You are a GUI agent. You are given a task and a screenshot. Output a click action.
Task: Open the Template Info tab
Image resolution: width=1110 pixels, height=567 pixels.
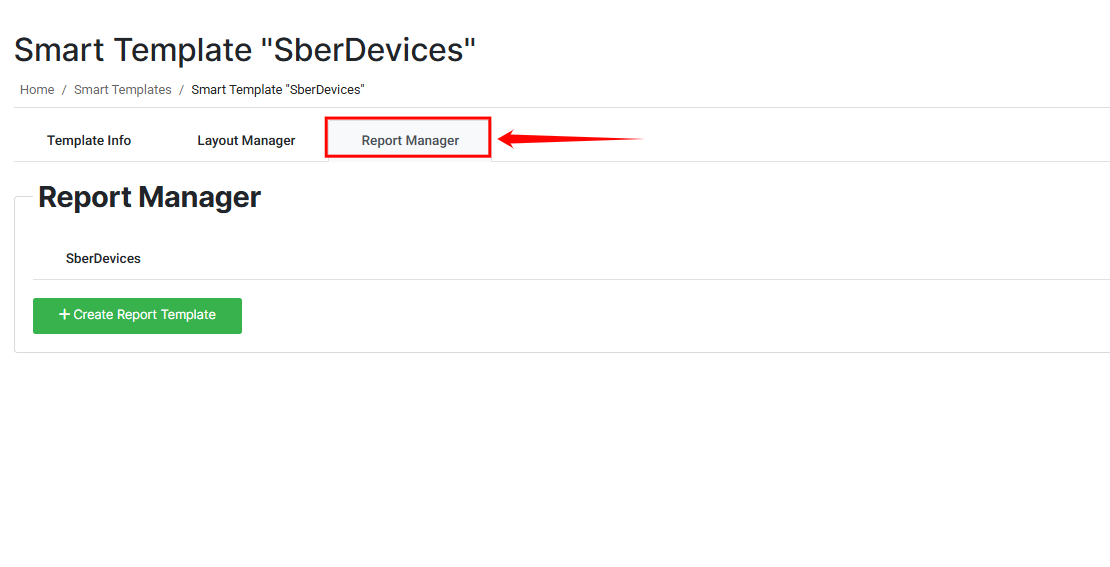pos(89,141)
